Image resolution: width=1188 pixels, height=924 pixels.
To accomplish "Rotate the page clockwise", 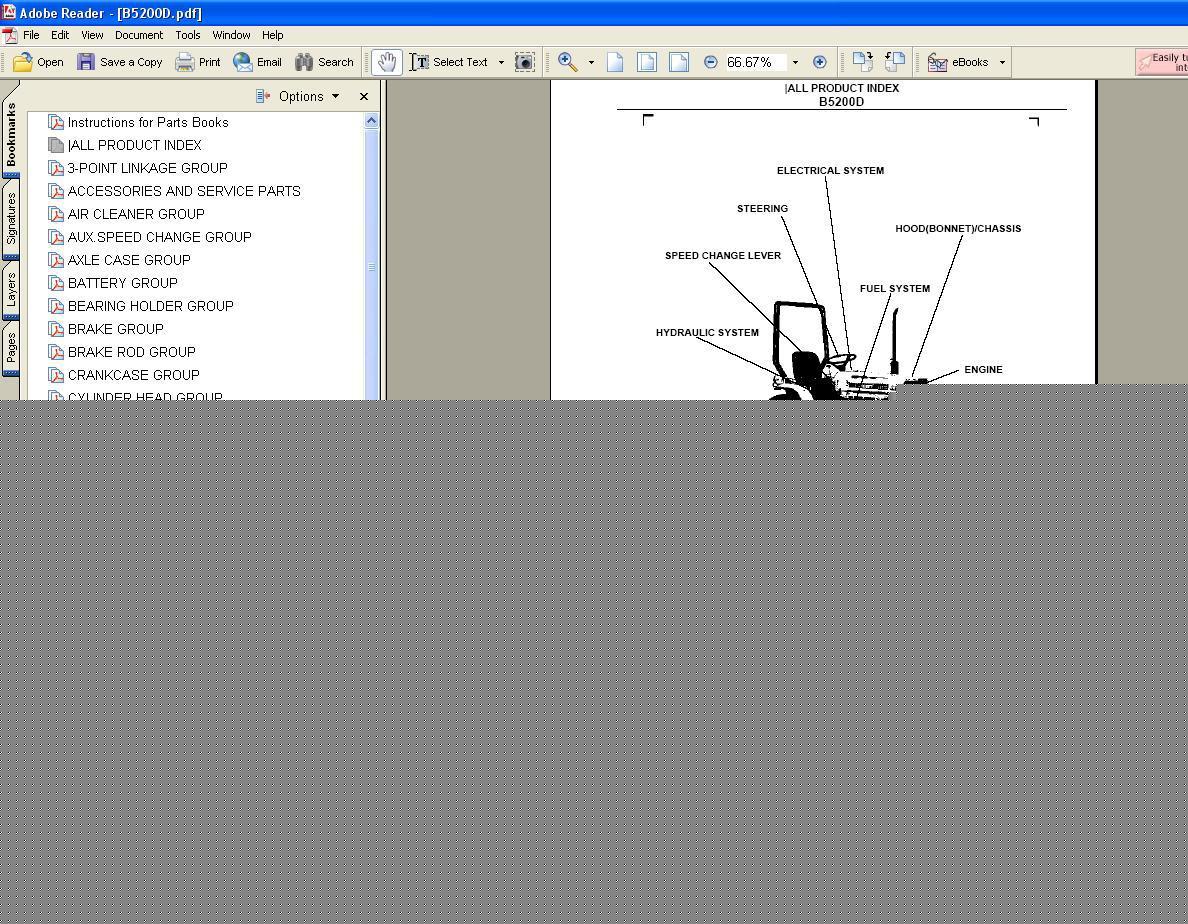I will pos(863,62).
